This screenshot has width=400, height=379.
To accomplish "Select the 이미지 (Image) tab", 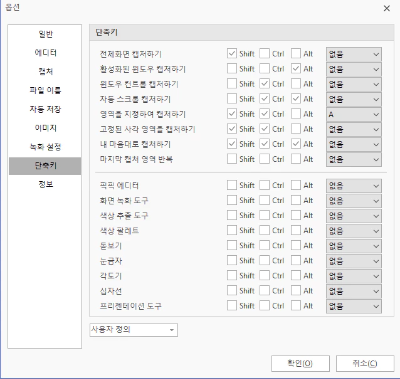I will [x=45, y=128].
